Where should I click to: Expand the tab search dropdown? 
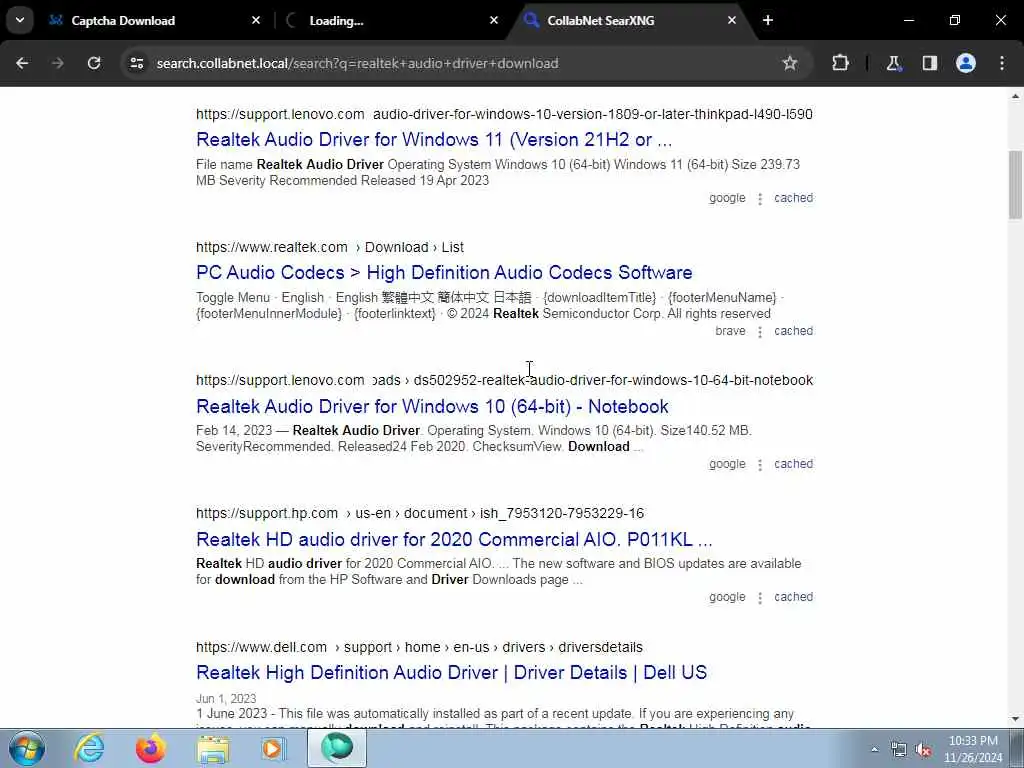pyautogui.click(x=20, y=20)
